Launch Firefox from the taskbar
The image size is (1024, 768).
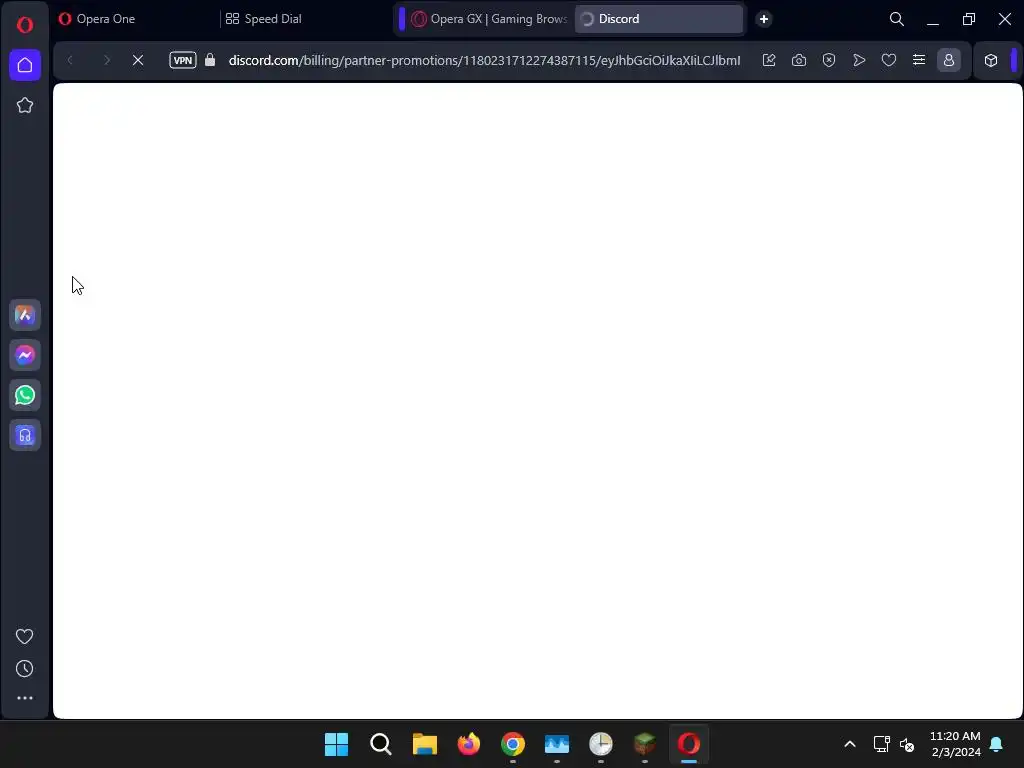pyautogui.click(x=468, y=744)
